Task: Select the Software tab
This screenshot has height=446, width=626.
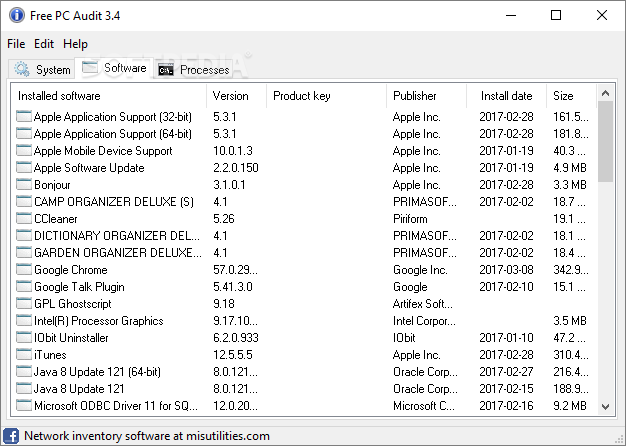Action: pyautogui.click(x=114, y=68)
